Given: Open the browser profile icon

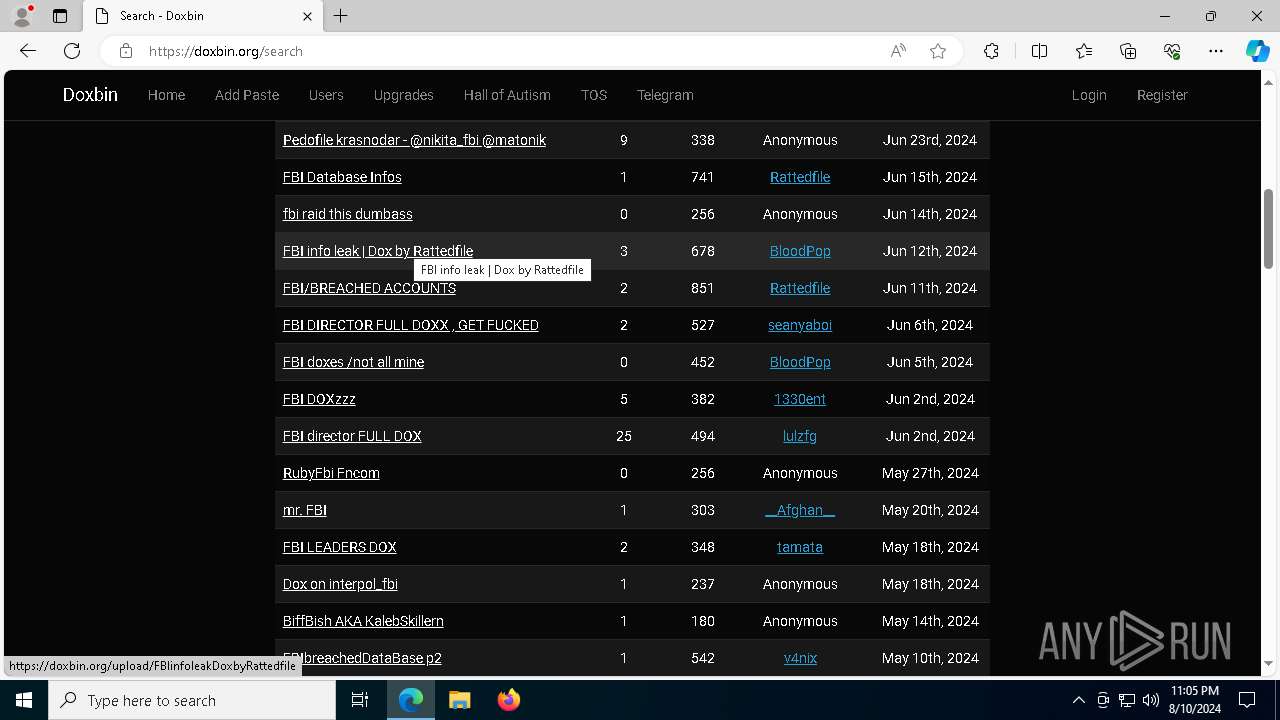Looking at the screenshot, I should (22, 16).
